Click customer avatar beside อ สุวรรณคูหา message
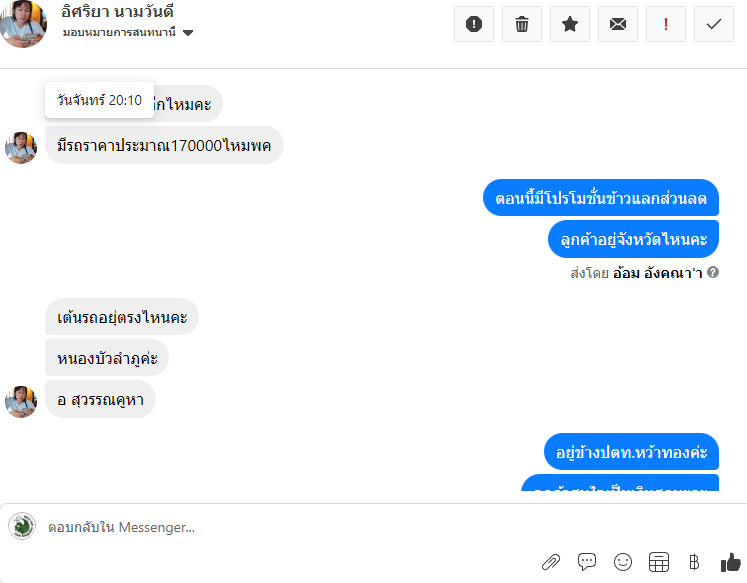747x583 pixels. click(x=21, y=402)
